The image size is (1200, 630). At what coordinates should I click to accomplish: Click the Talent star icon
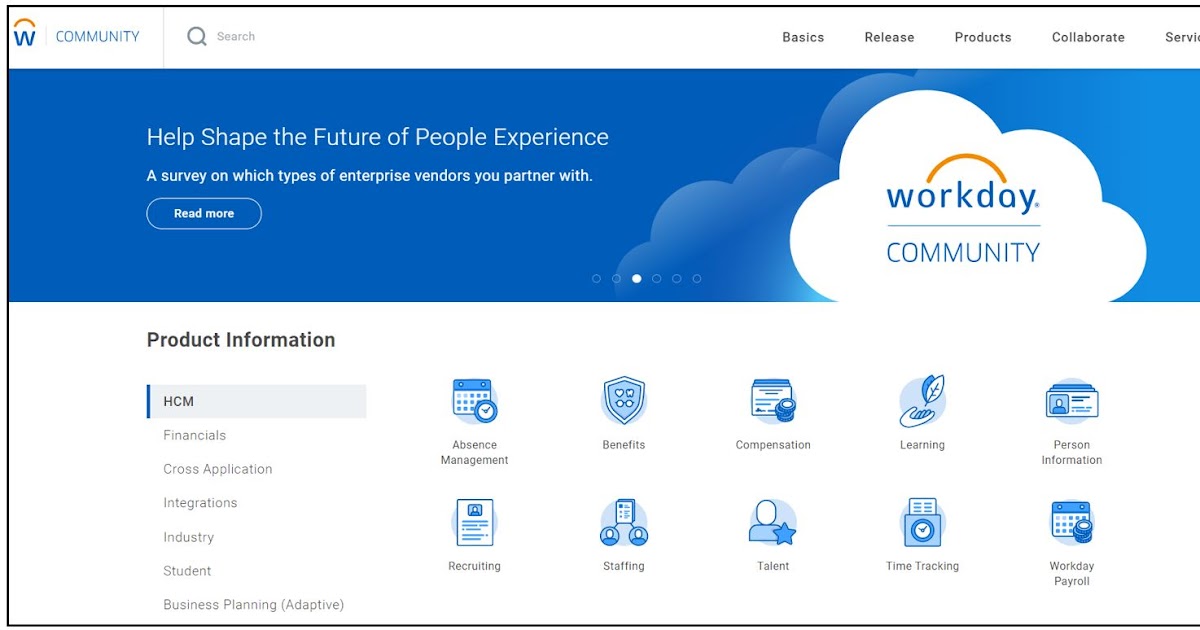[x=772, y=520]
